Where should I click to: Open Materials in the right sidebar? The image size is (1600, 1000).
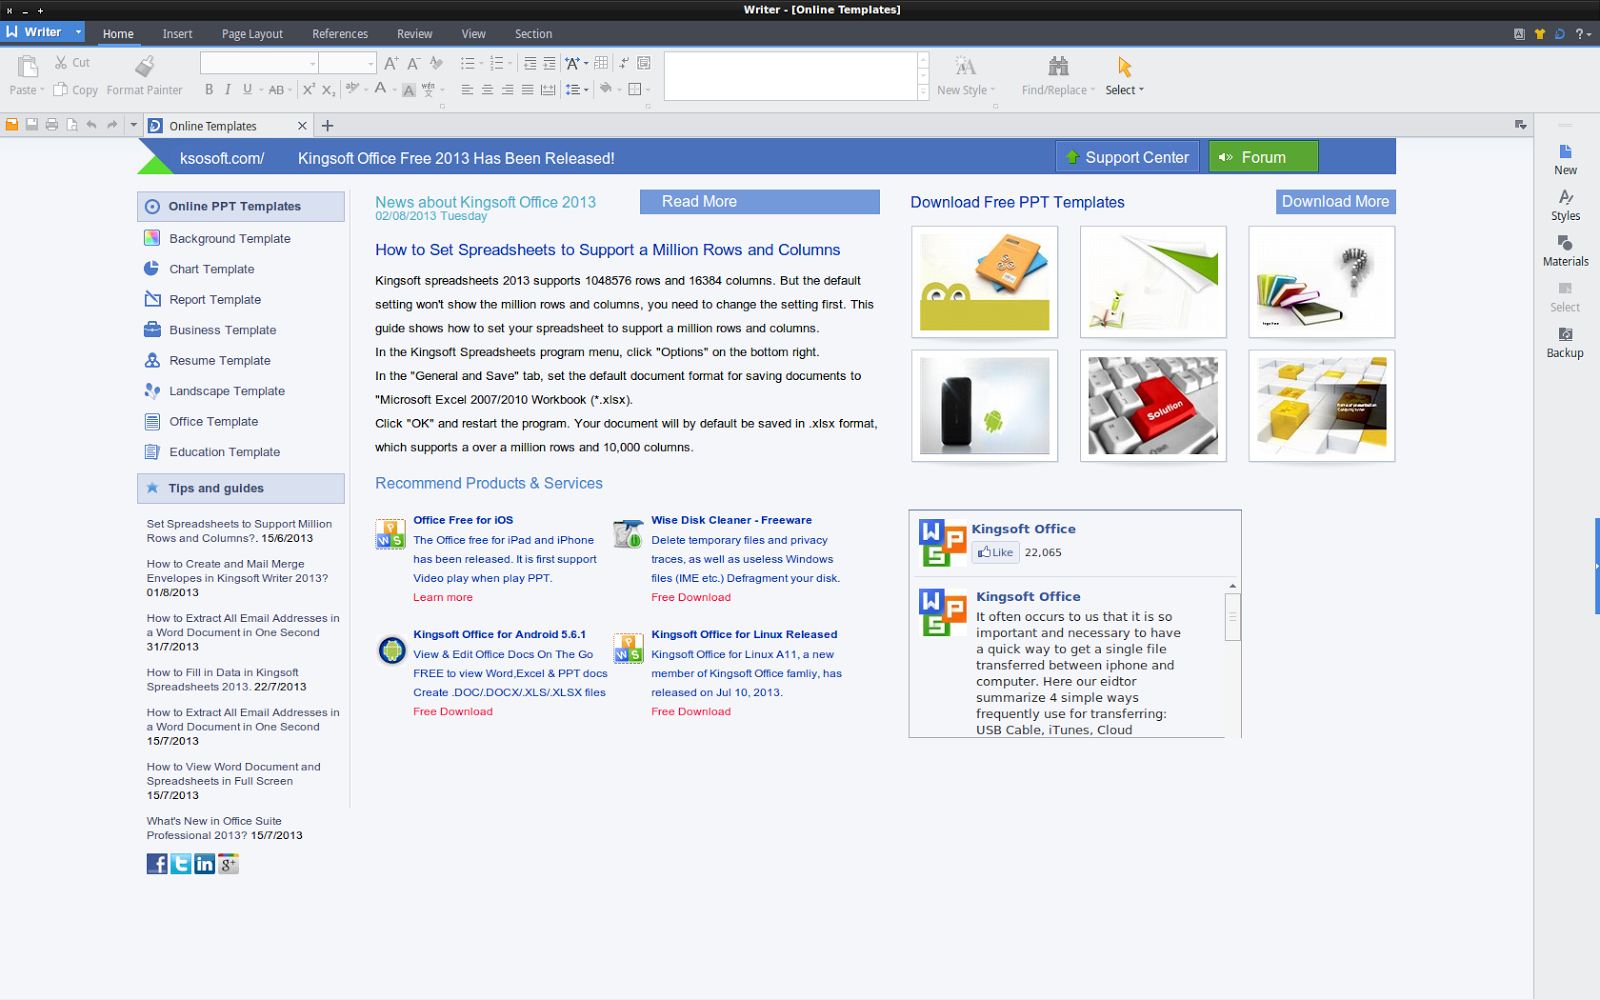pos(1565,251)
